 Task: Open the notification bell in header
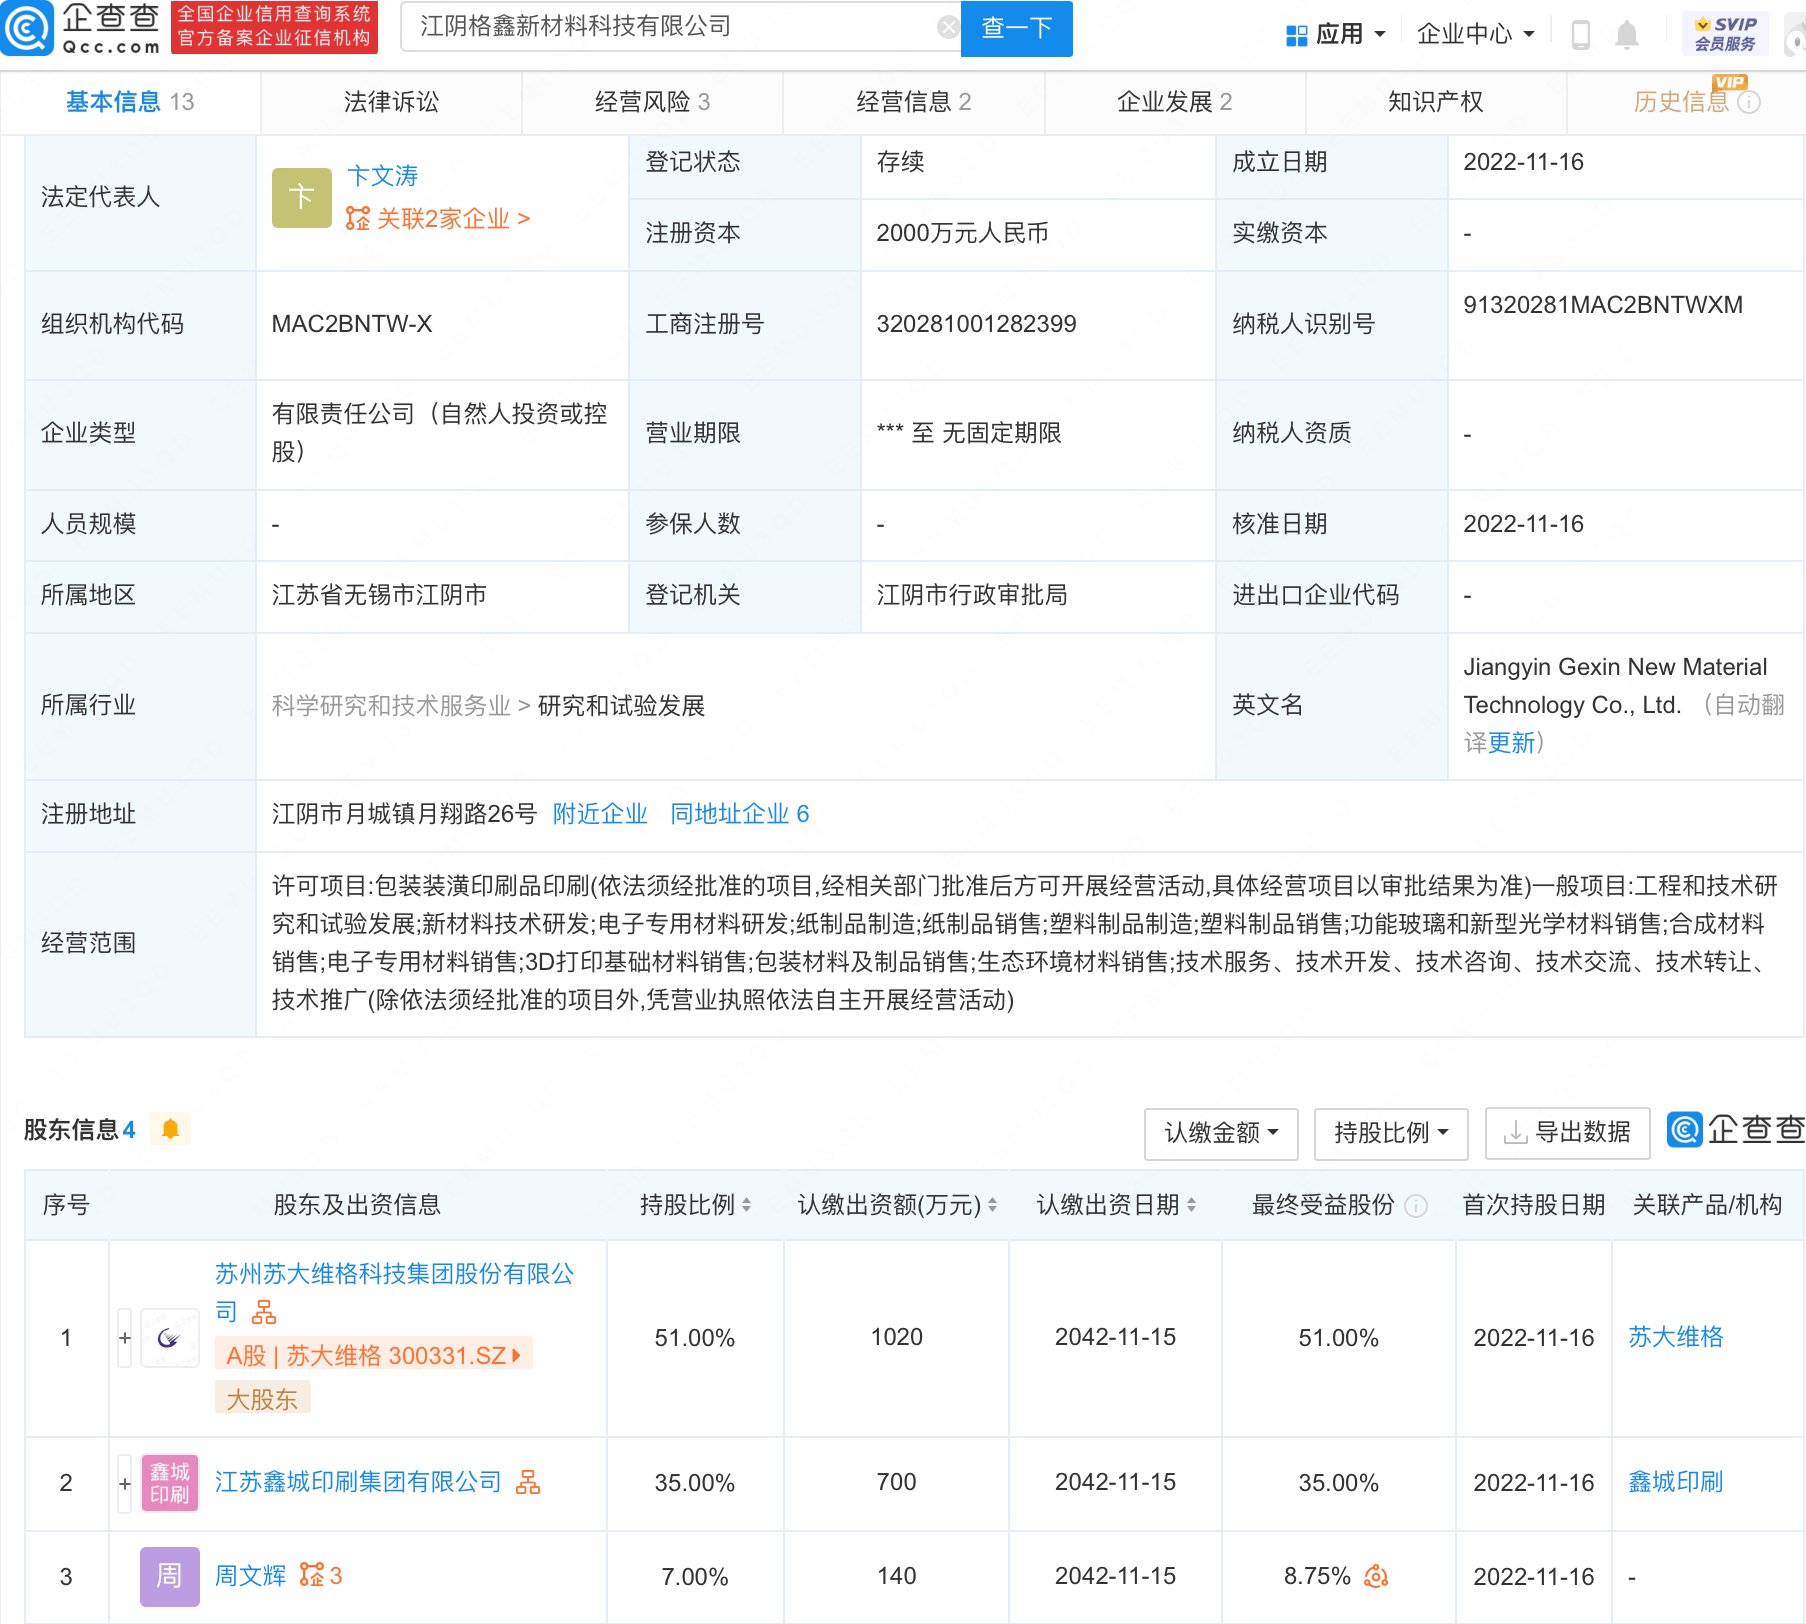click(1627, 35)
